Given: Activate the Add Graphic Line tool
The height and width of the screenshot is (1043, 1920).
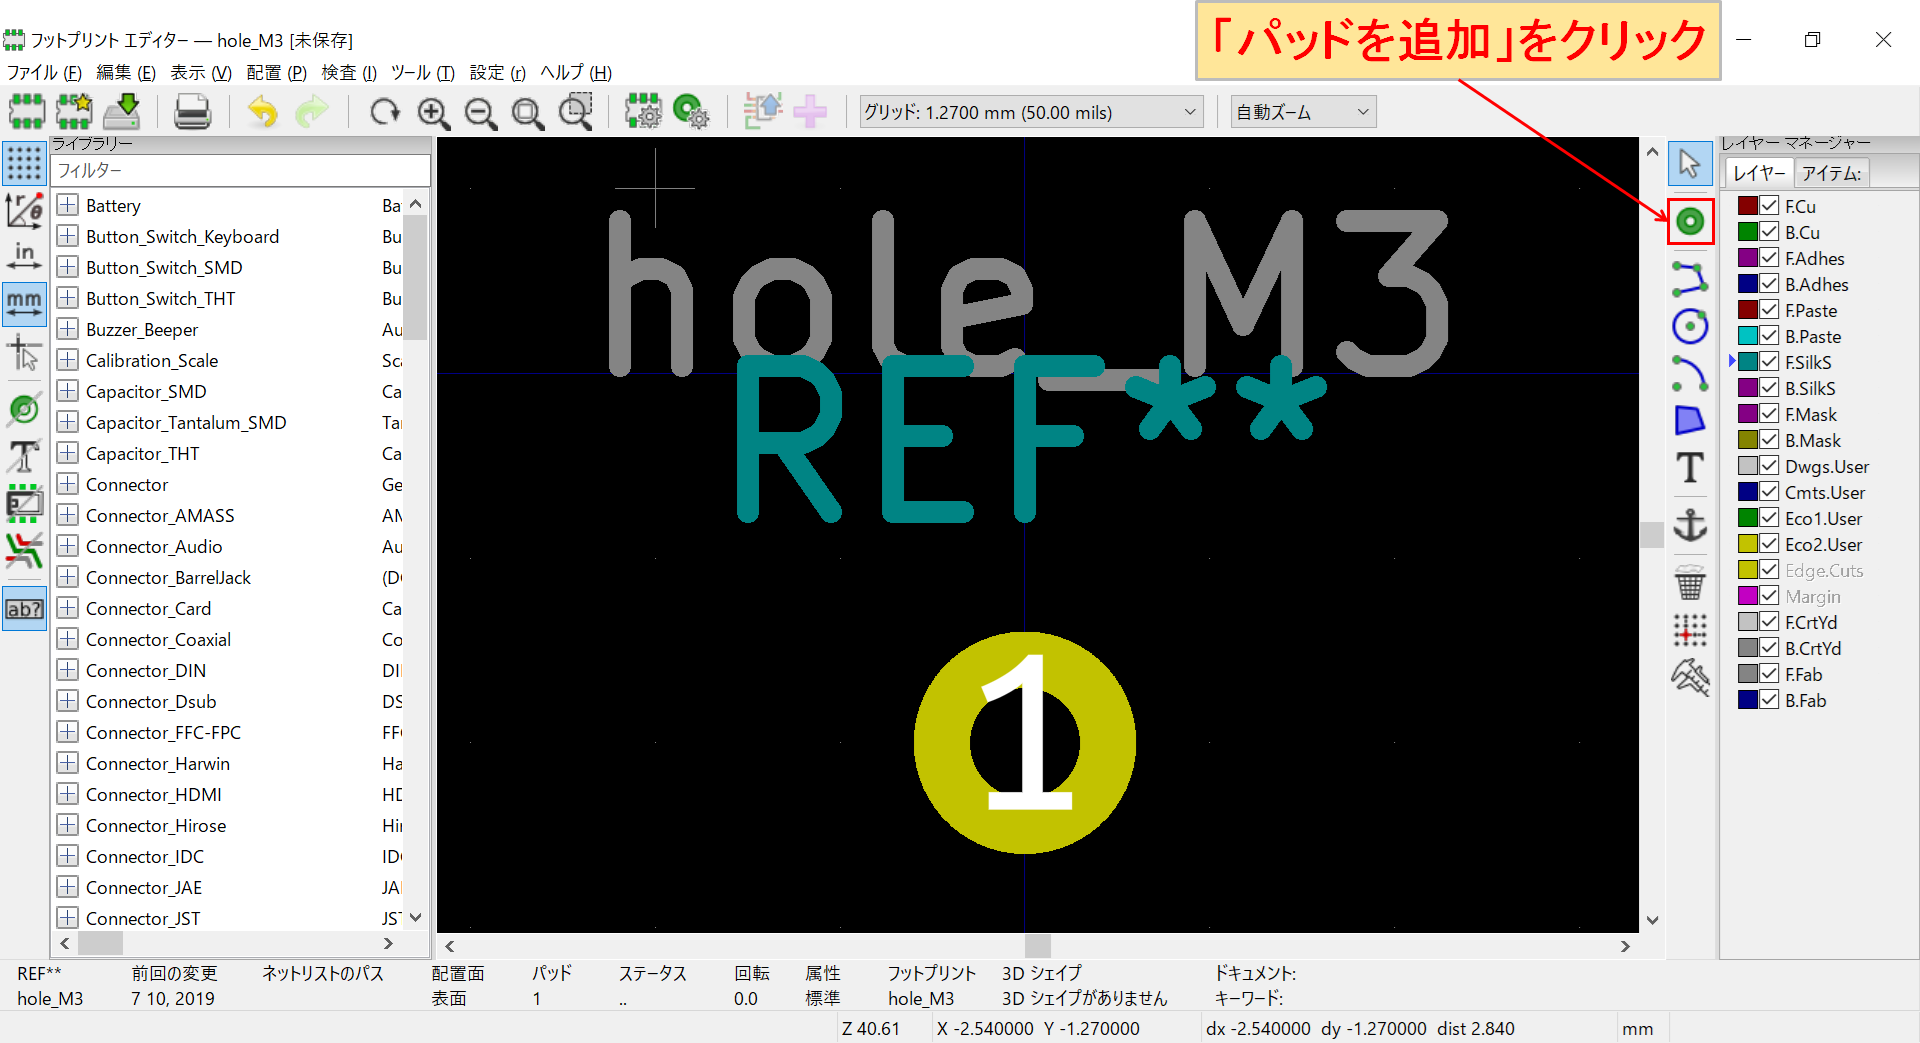Looking at the screenshot, I should point(1690,278).
